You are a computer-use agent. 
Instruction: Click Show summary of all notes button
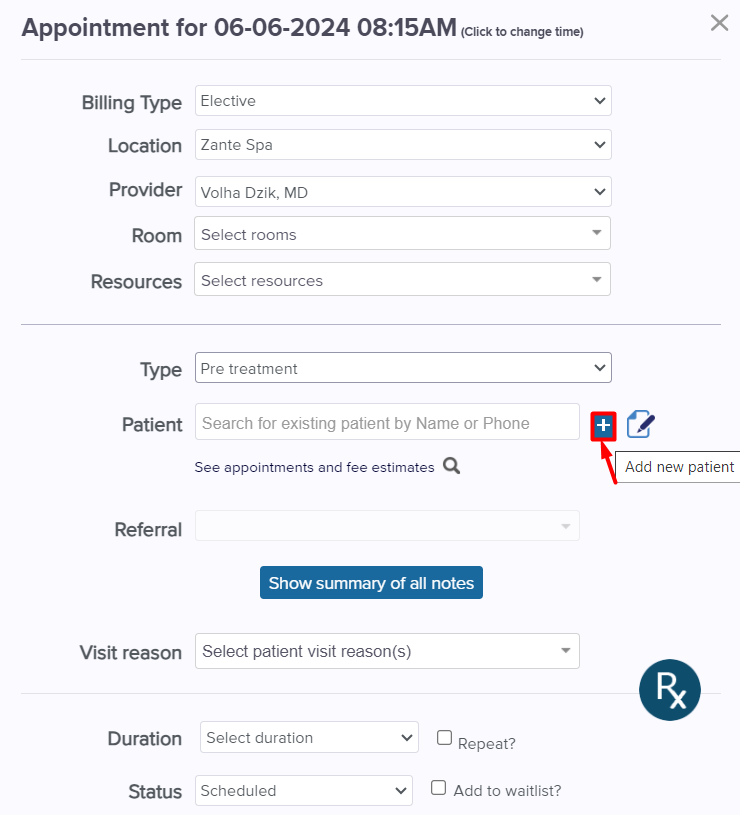pos(371,583)
